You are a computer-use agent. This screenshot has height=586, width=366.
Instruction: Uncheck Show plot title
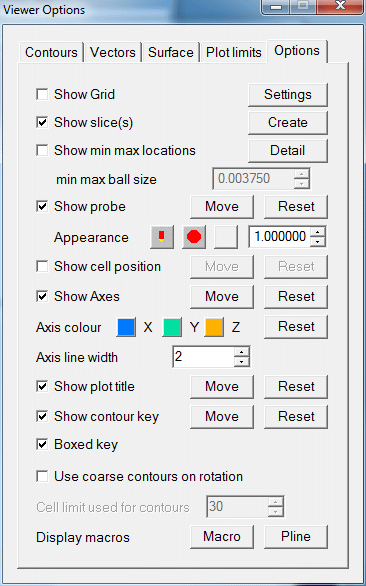[42, 386]
